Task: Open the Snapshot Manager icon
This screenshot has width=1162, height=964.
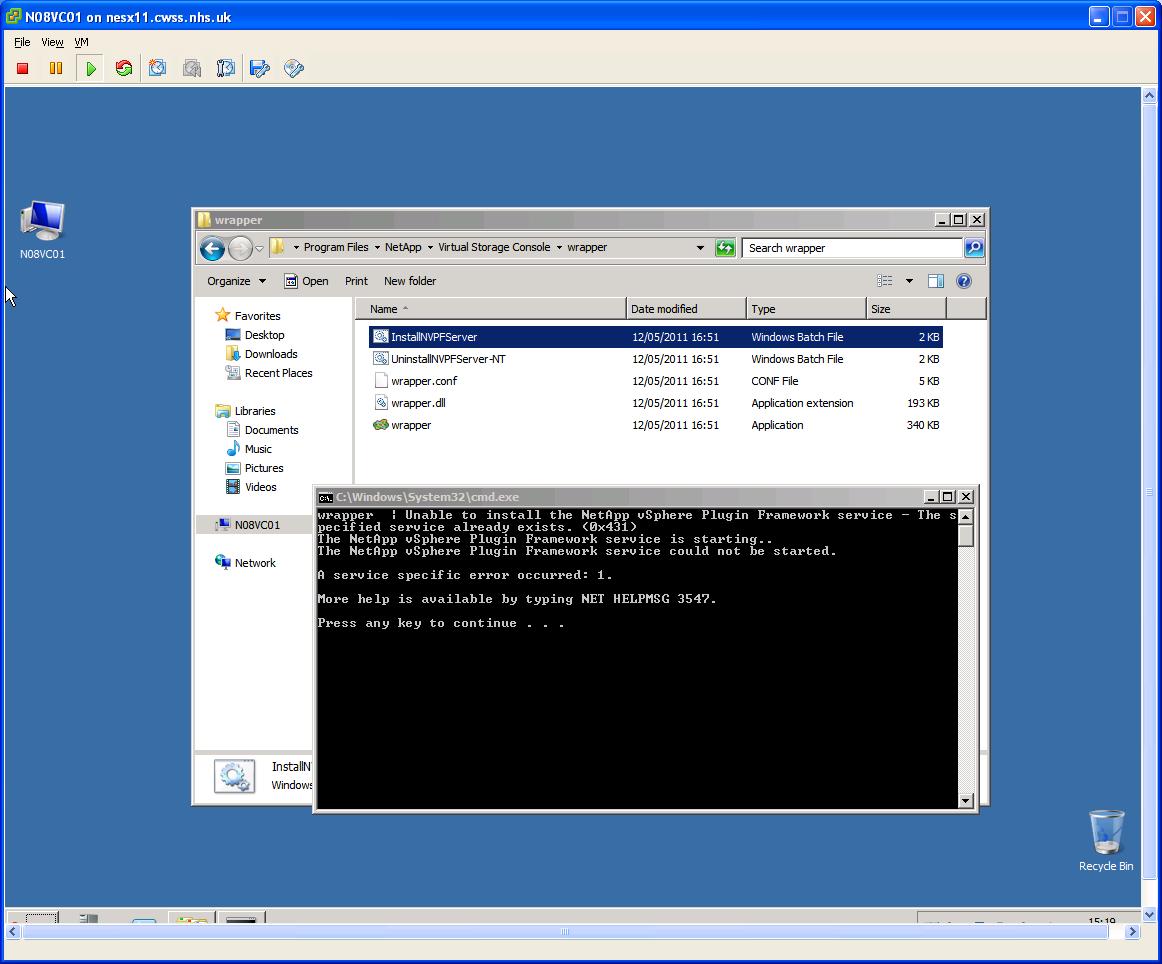Action: coord(226,68)
